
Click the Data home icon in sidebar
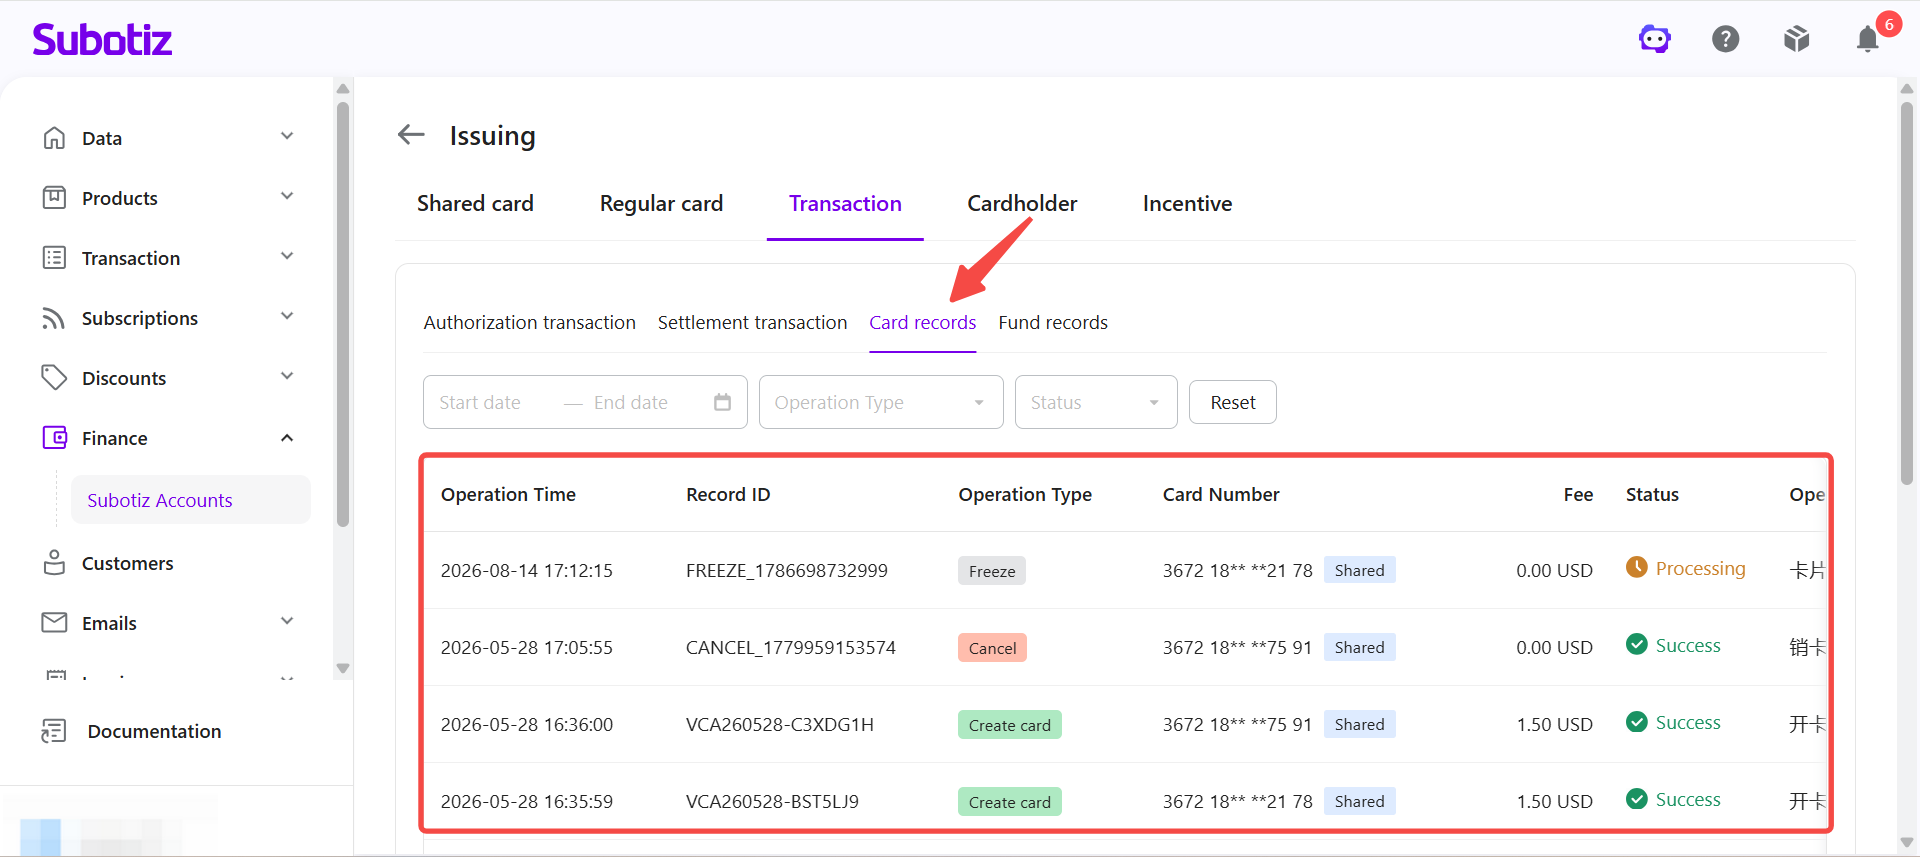54,138
